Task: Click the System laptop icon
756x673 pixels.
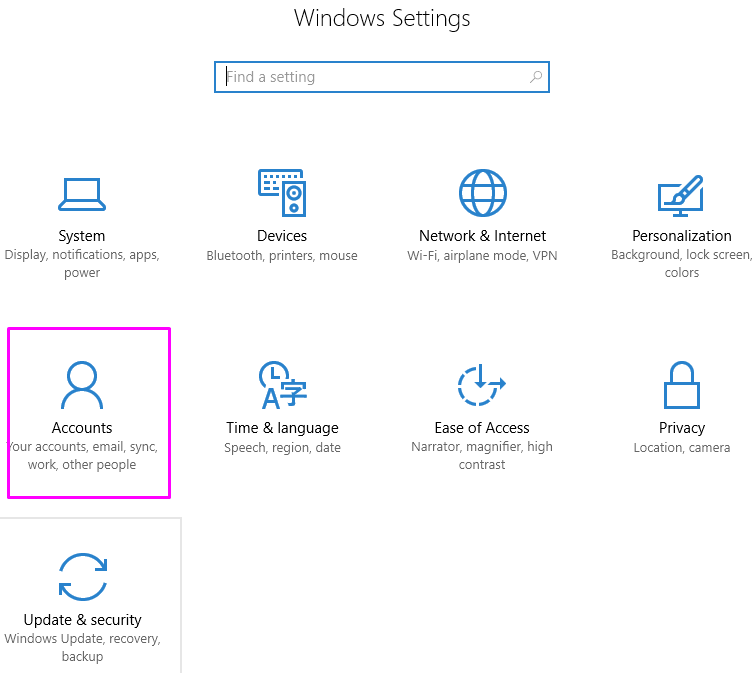Action: click(x=82, y=194)
